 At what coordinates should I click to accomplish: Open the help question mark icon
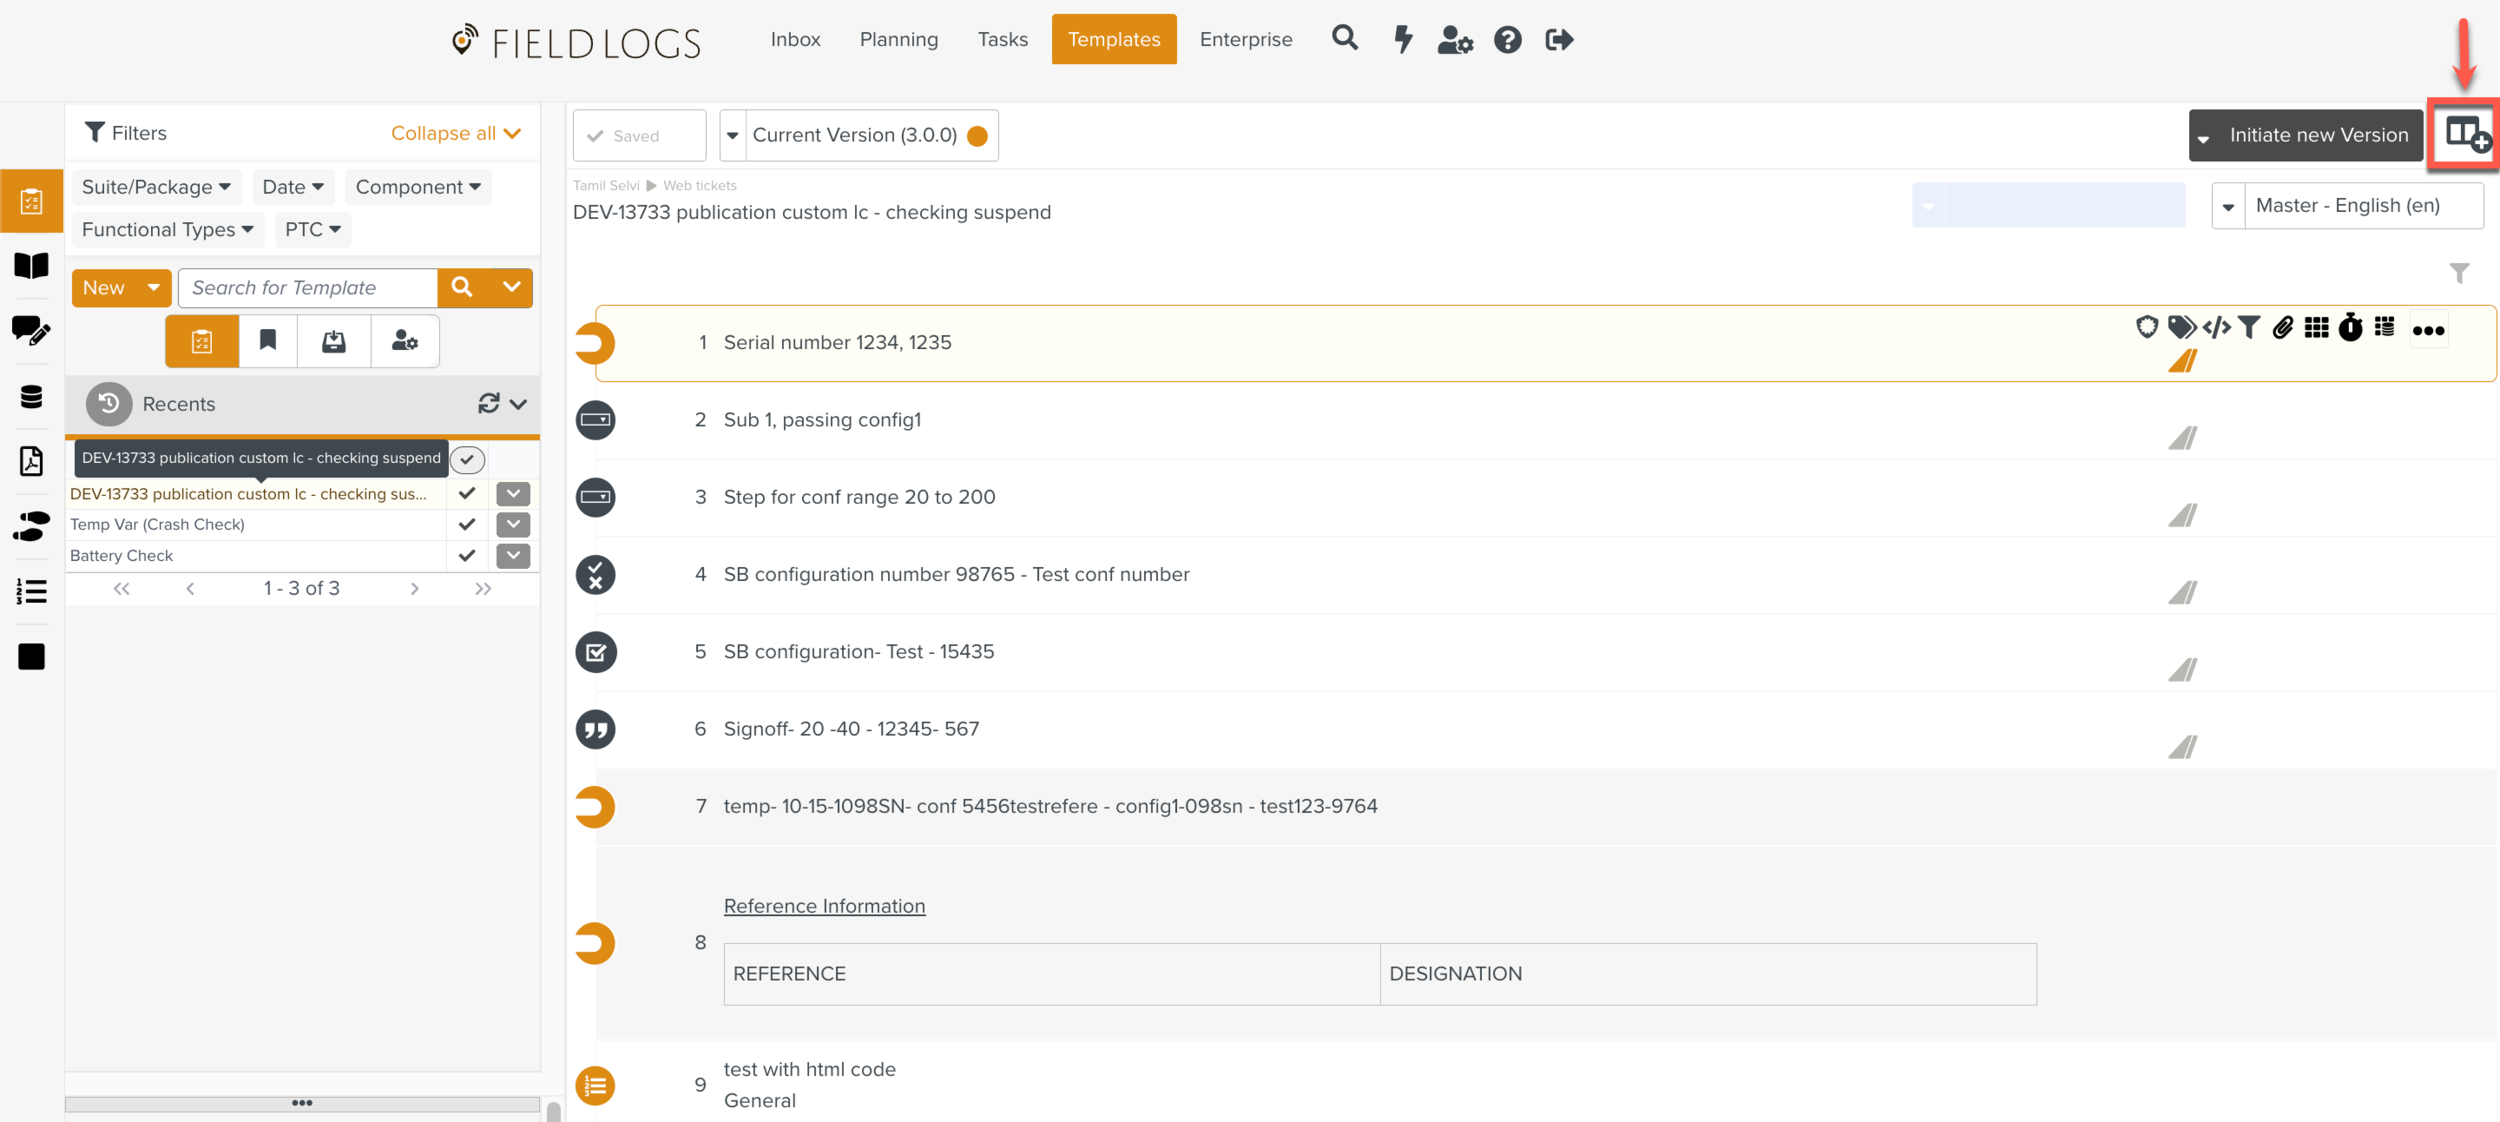[1507, 40]
